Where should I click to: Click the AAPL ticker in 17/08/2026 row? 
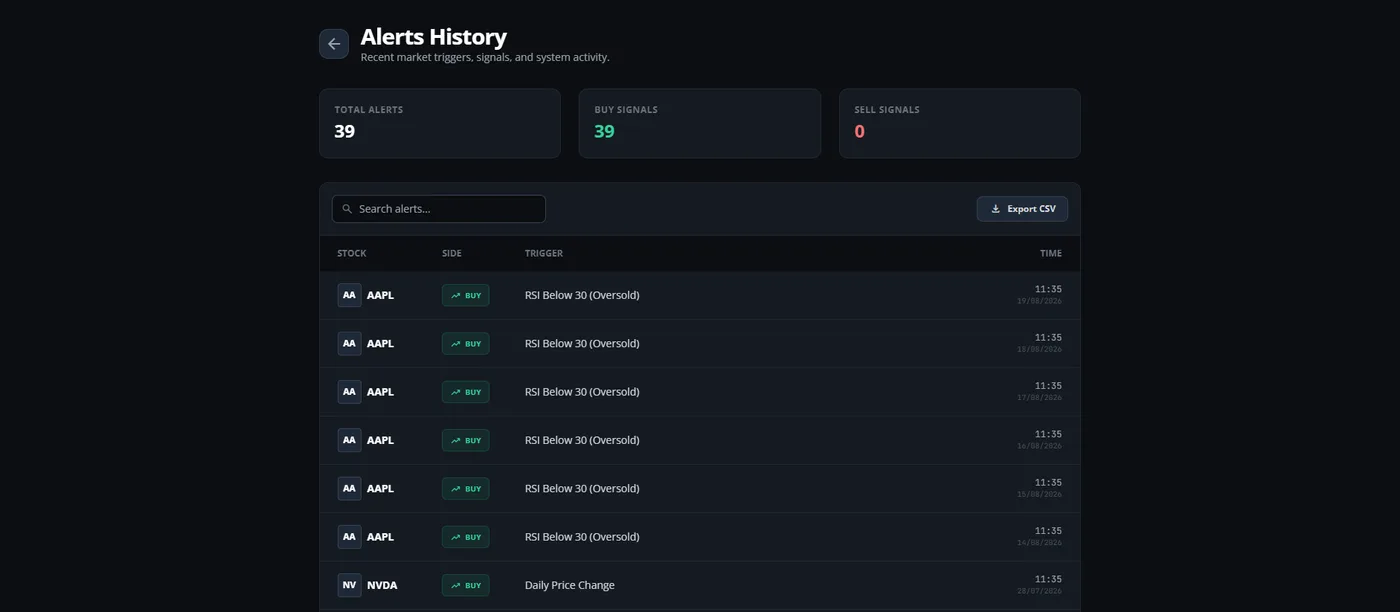pos(380,392)
